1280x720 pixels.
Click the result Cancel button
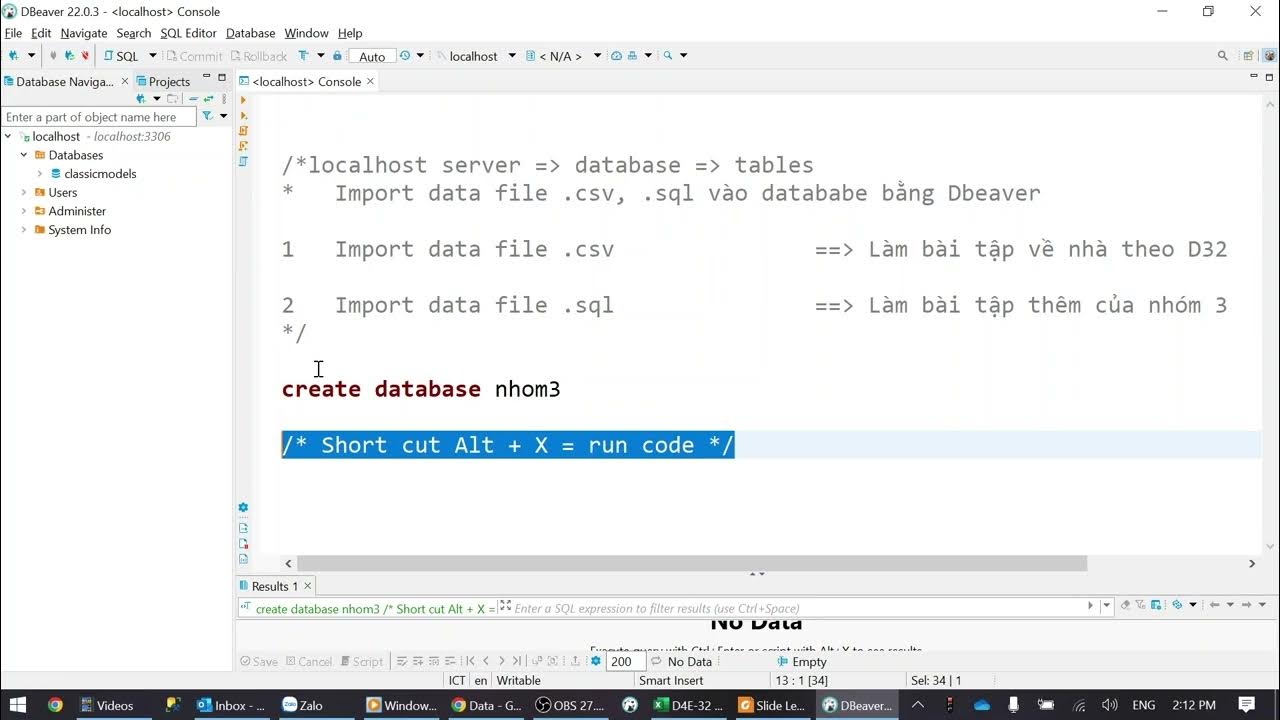[309, 662]
